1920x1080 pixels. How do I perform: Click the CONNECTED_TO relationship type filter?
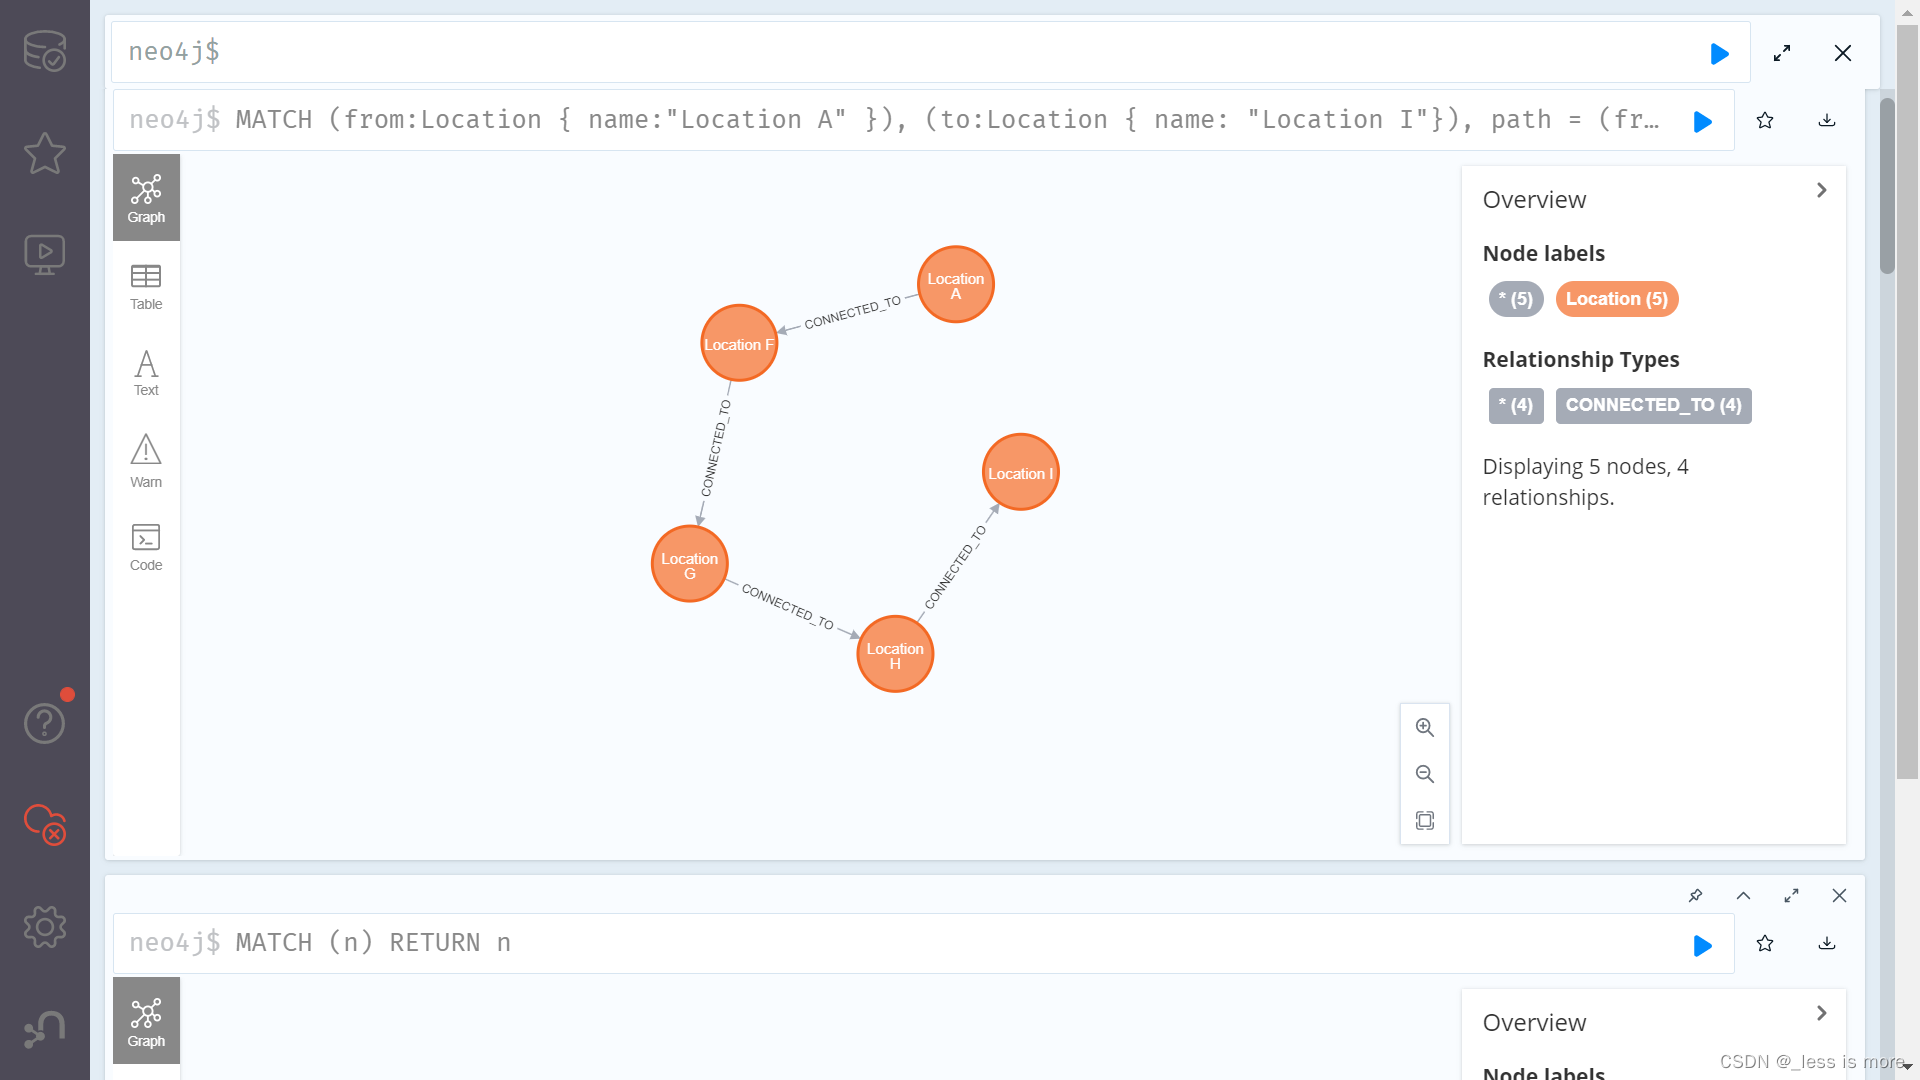[1652, 405]
